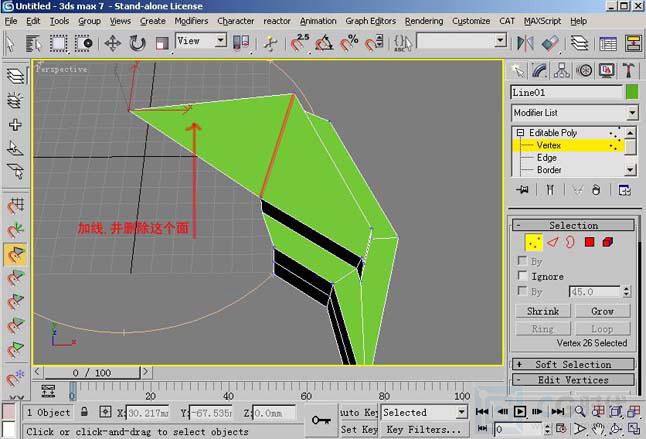Open the Rendering menu
The height and width of the screenshot is (439, 646).
[x=424, y=21]
